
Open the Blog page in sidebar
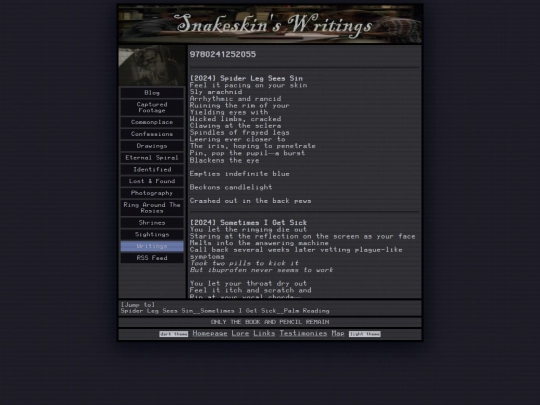(152, 93)
